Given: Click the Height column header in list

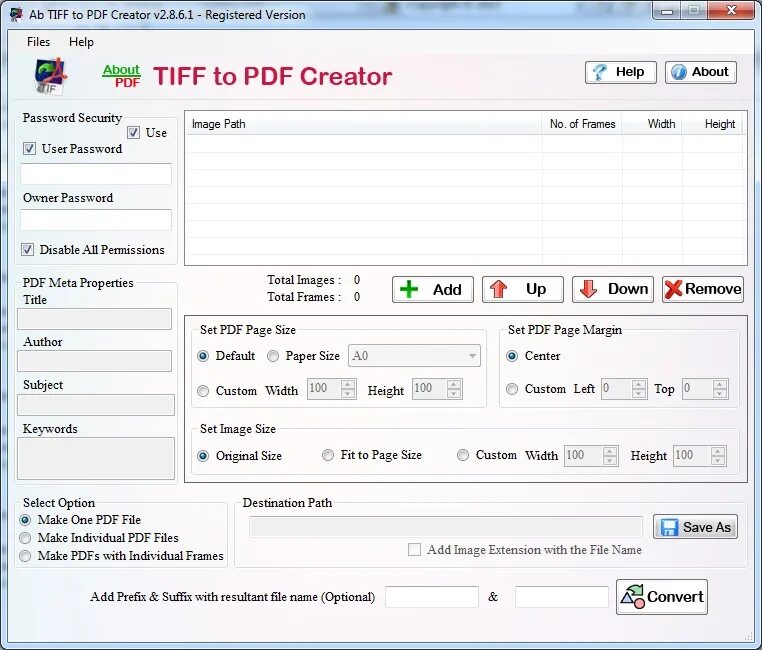Looking at the screenshot, I should [712, 124].
